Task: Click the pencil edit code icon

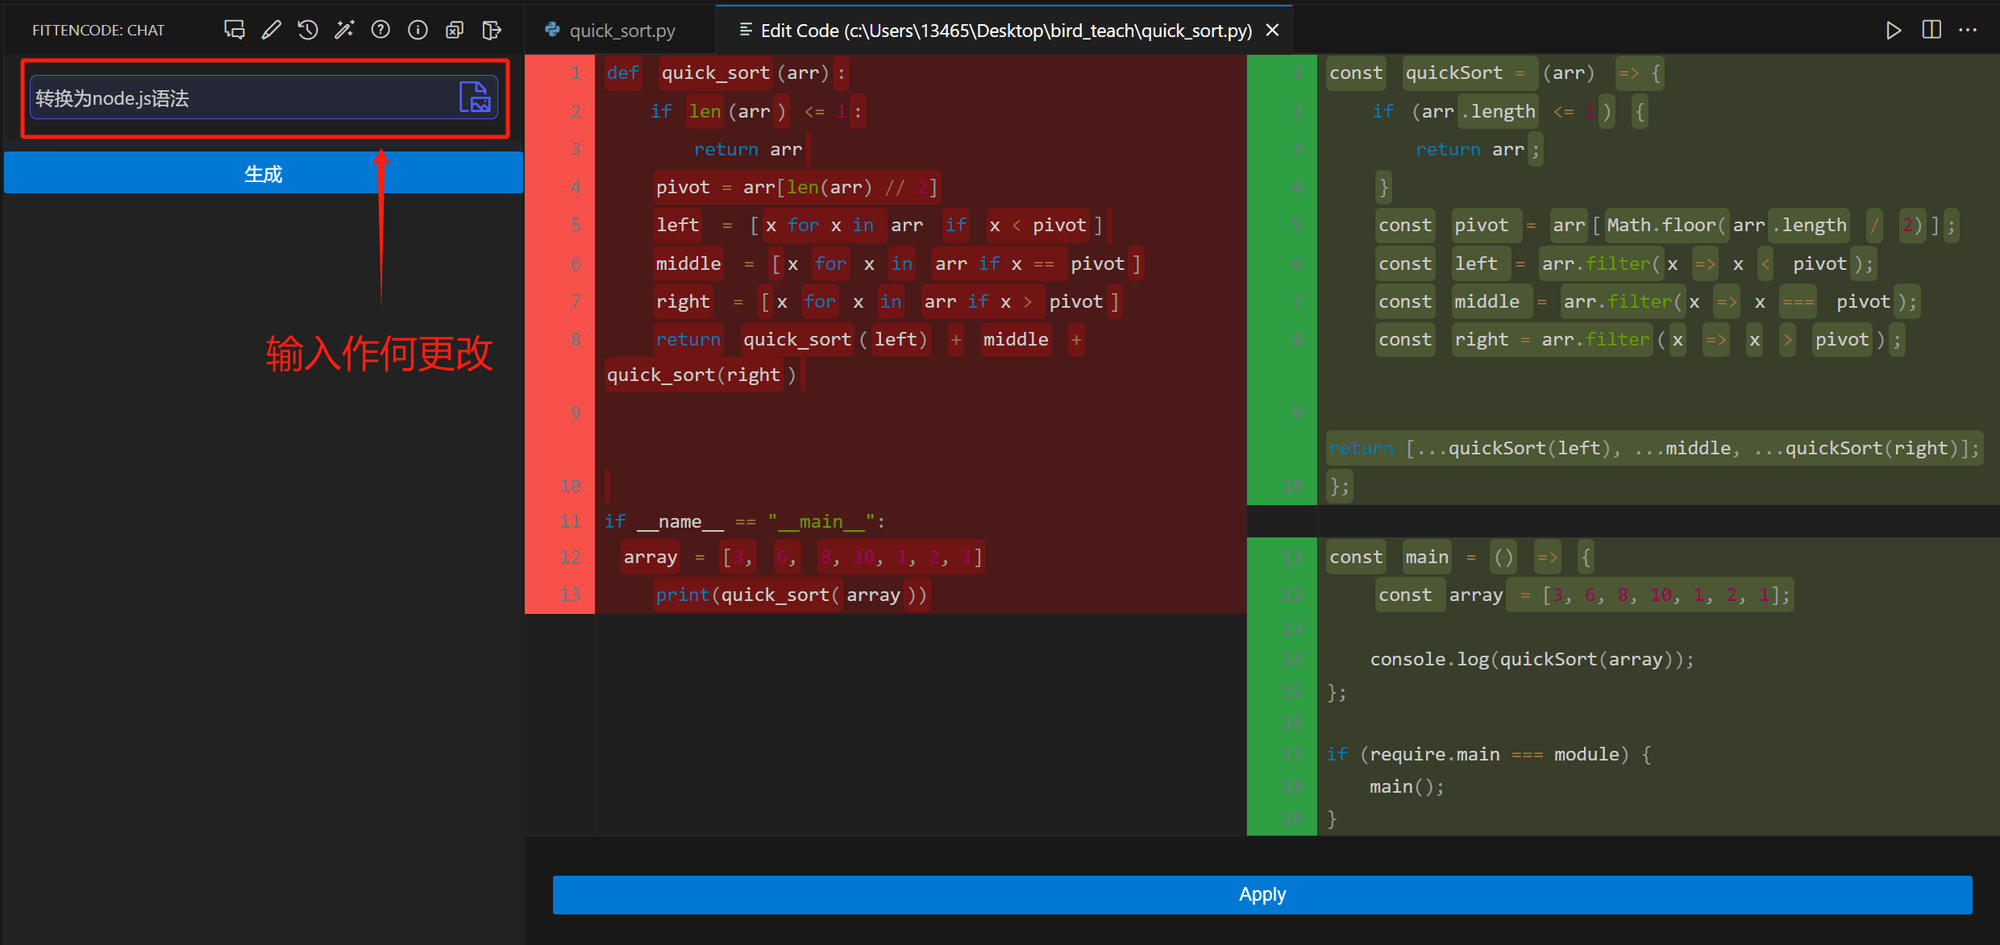Action: pyautogui.click(x=271, y=30)
